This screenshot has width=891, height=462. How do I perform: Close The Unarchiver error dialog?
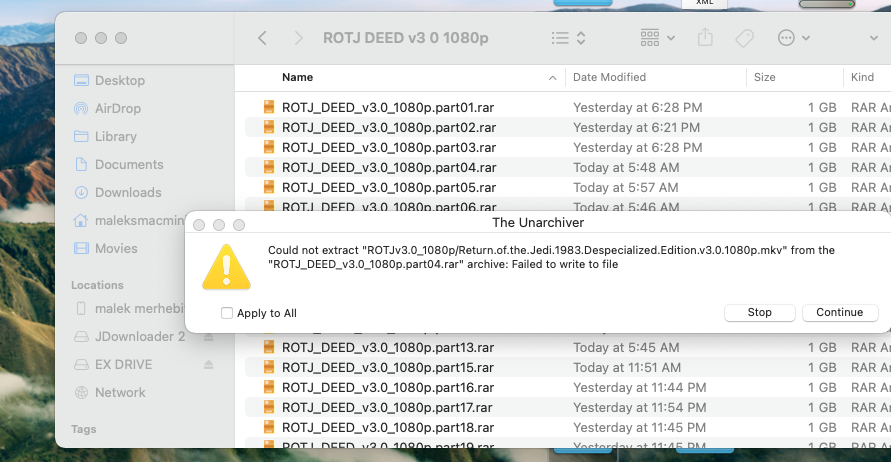click(x=199, y=225)
